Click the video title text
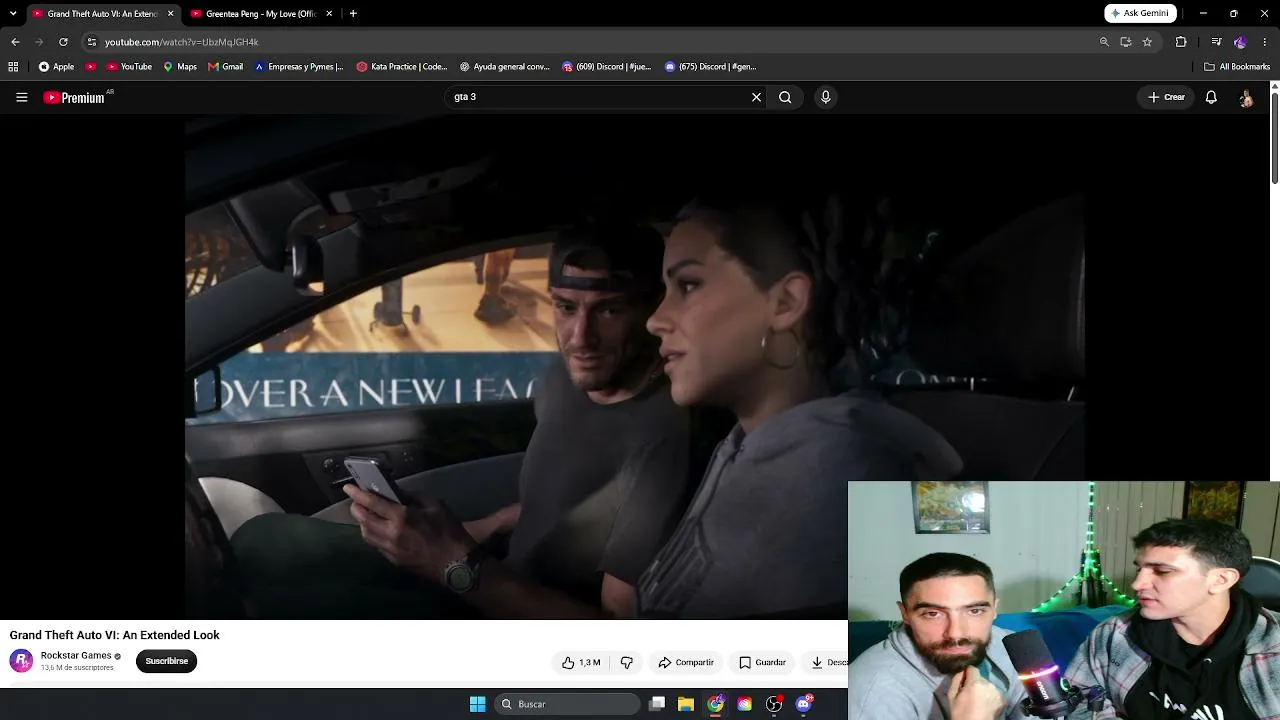The height and width of the screenshot is (720, 1280). point(115,635)
